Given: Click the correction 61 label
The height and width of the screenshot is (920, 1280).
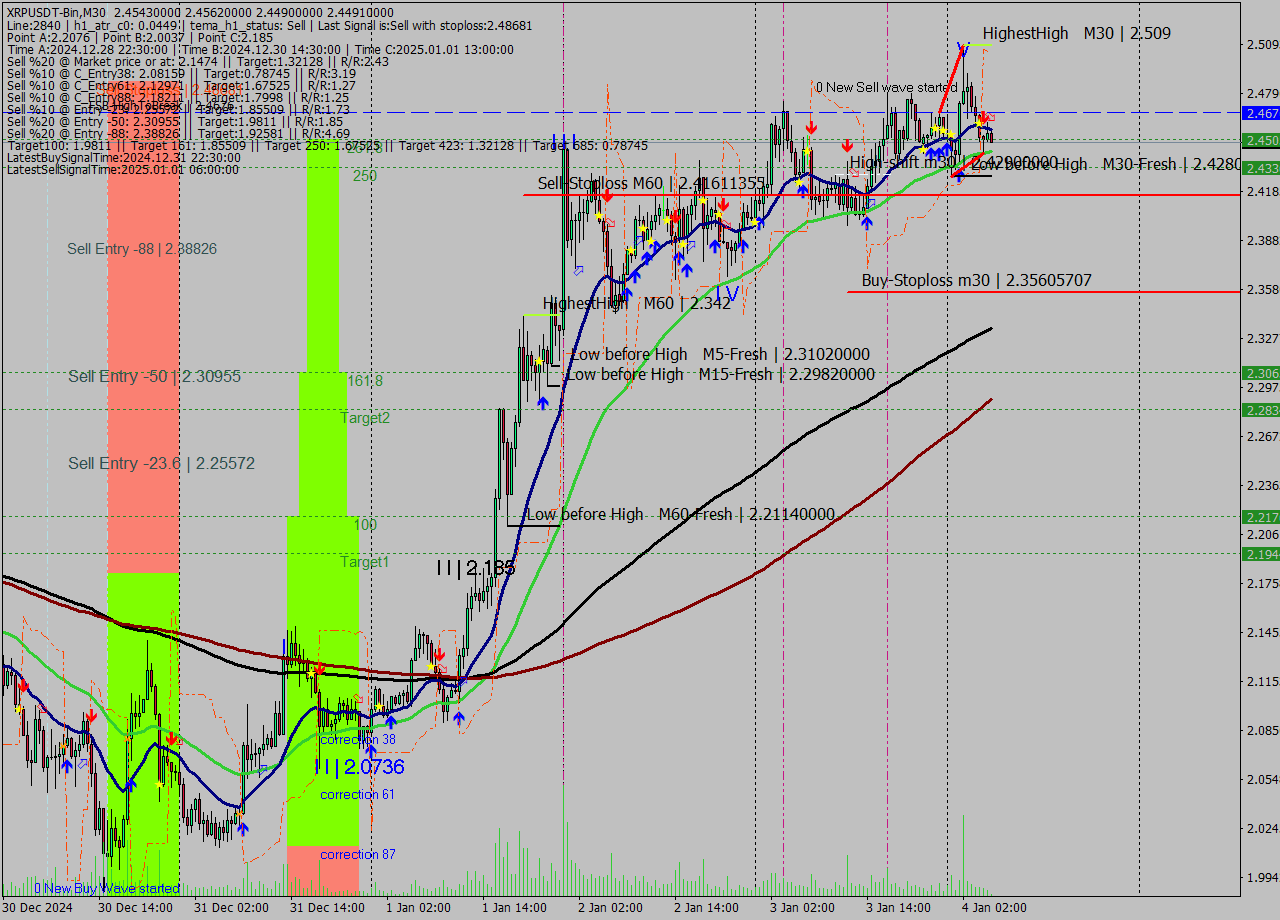Looking at the screenshot, I should click(358, 794).
